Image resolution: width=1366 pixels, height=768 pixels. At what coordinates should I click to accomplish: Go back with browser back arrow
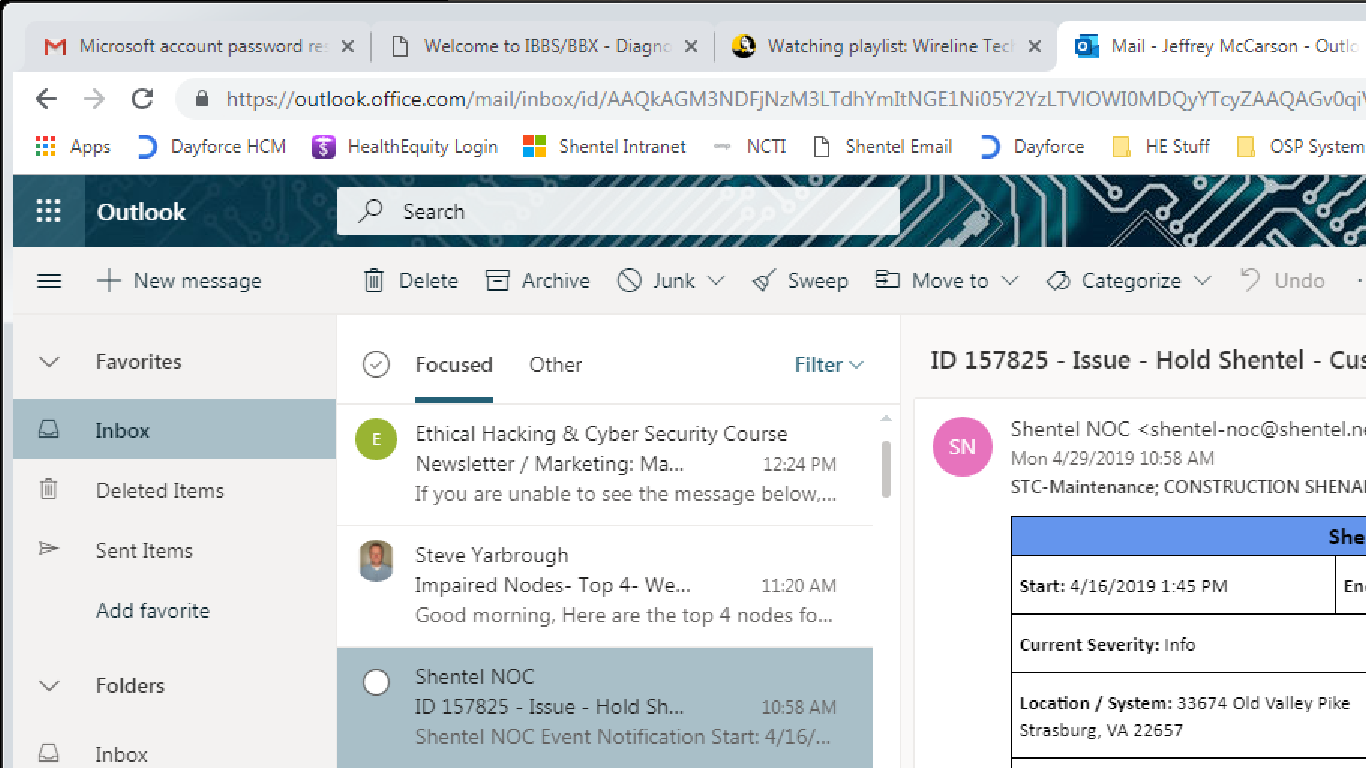pyautogui.click(x=46, y=98)
